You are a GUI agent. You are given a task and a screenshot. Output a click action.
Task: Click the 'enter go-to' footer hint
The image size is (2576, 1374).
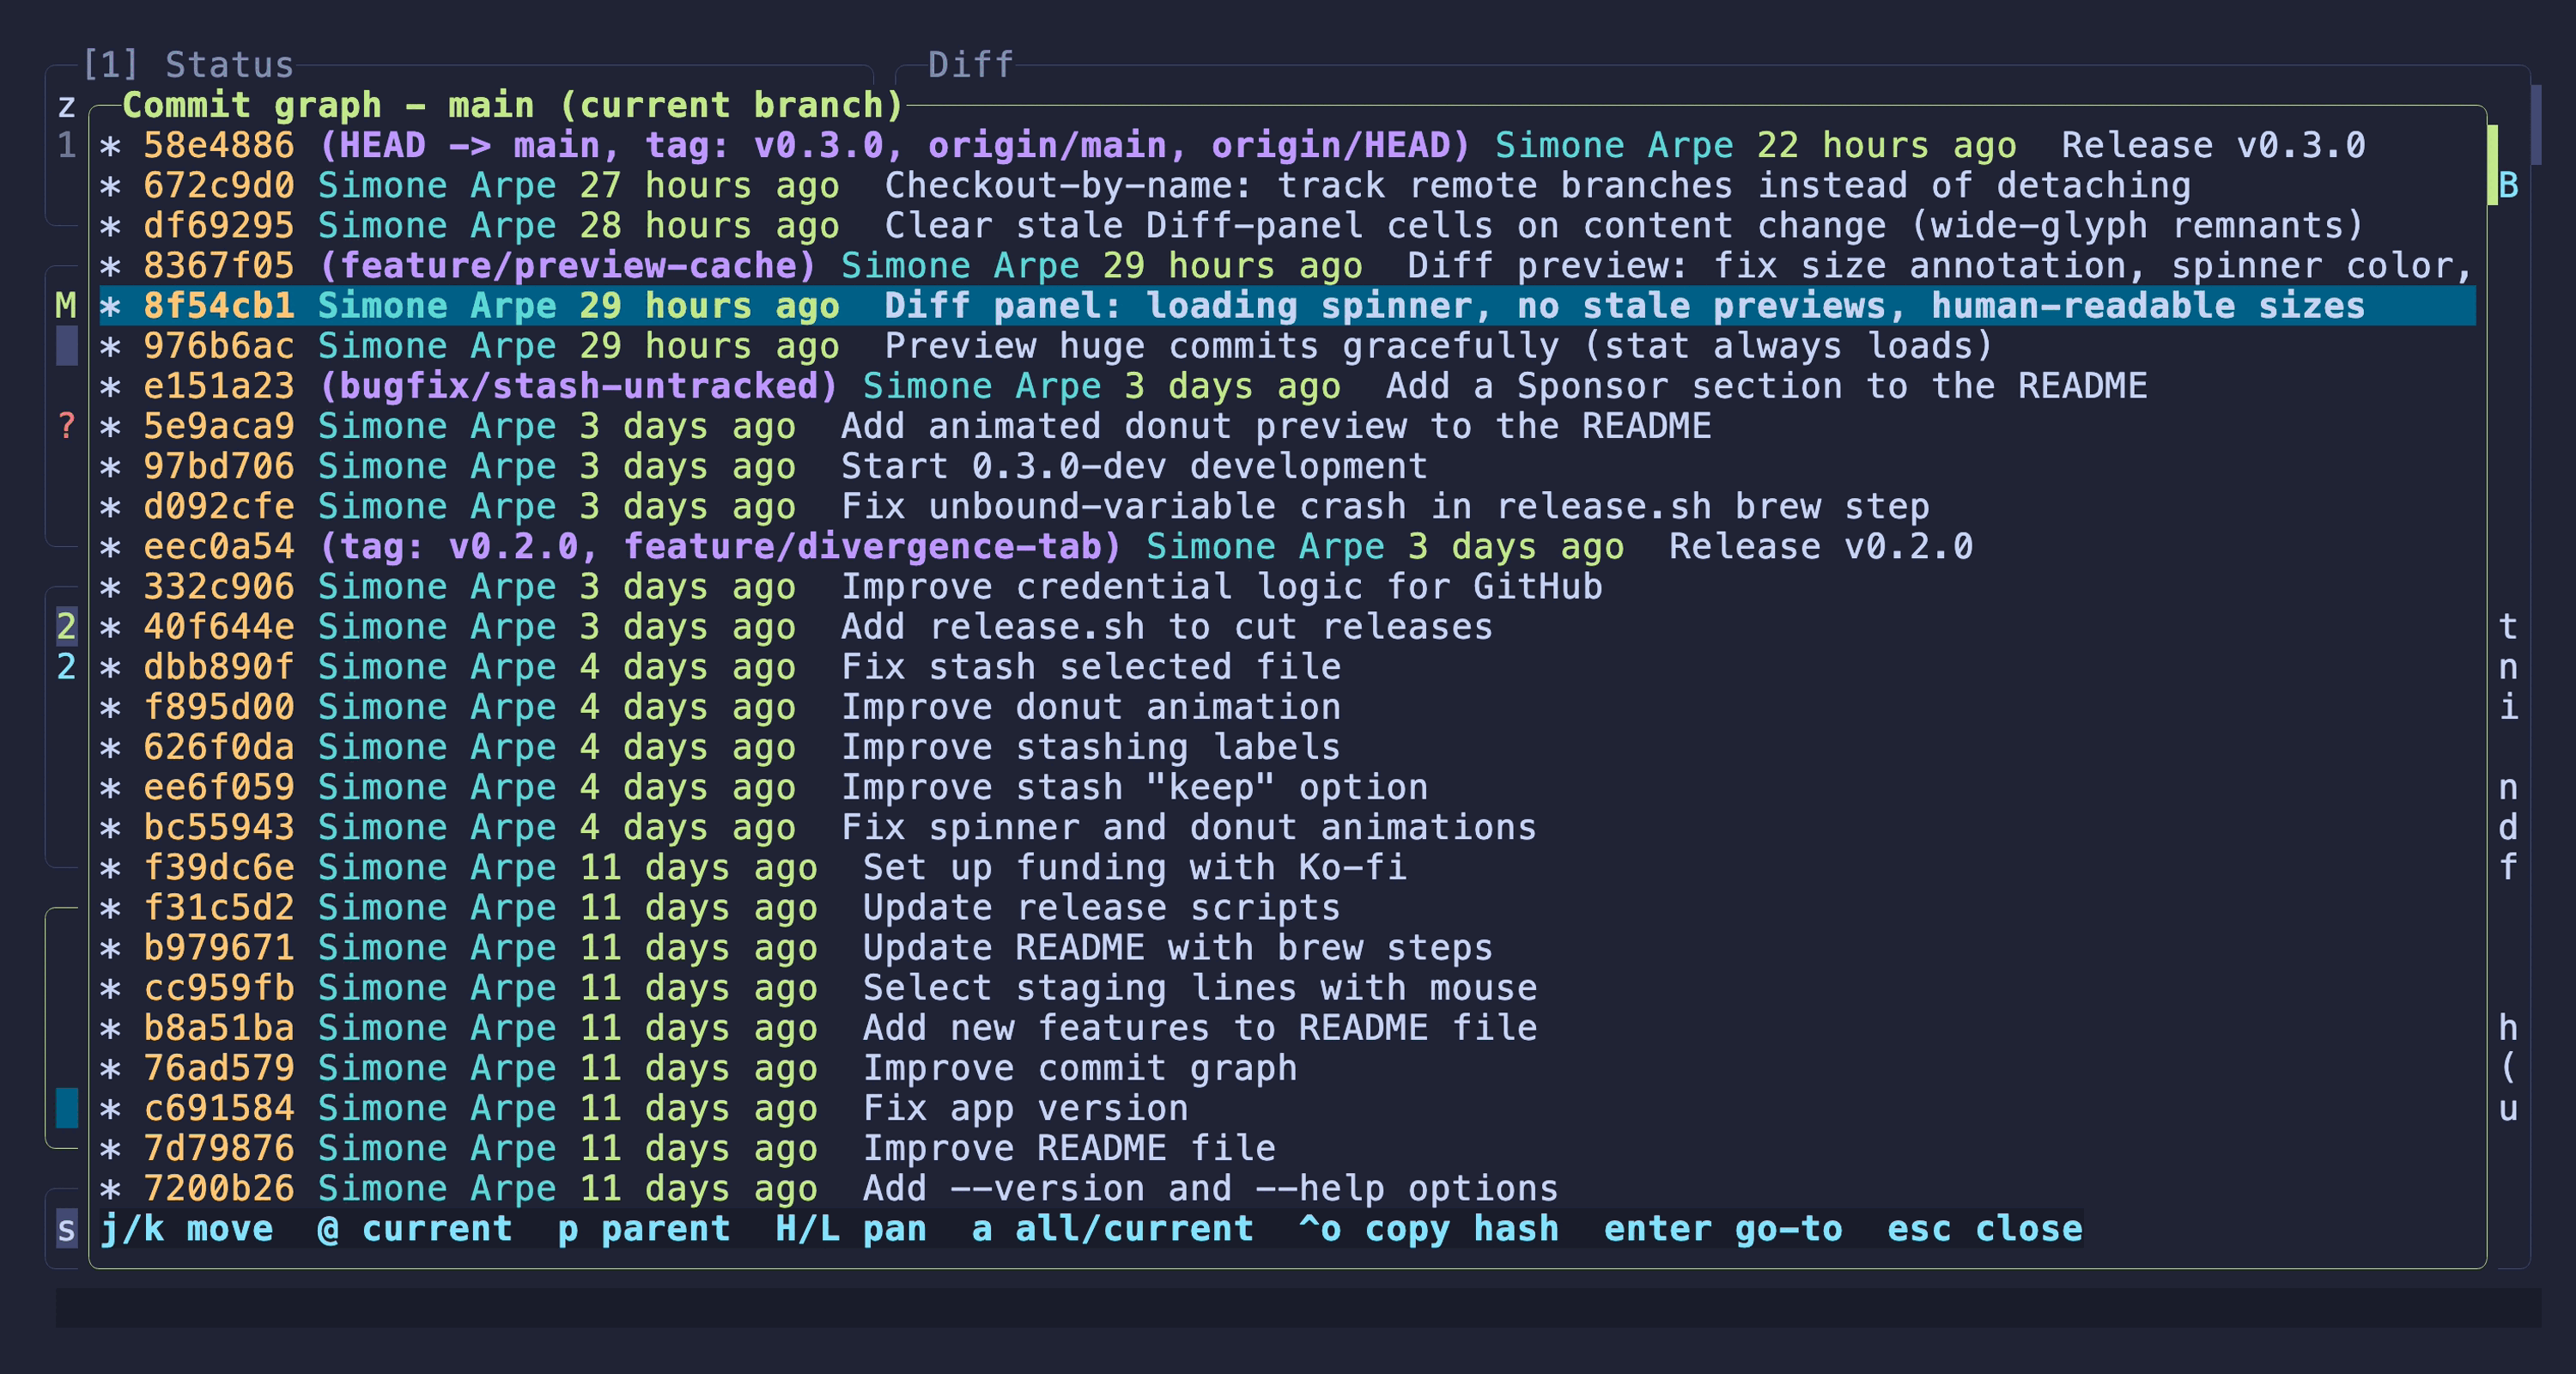tap(1722, 1228)
